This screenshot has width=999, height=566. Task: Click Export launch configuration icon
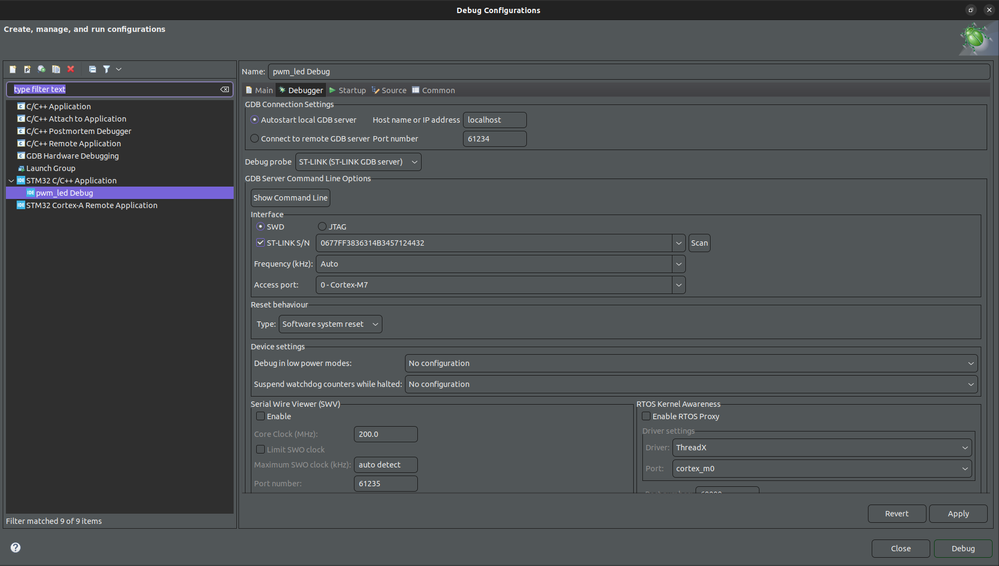click(x=41, y=69)
